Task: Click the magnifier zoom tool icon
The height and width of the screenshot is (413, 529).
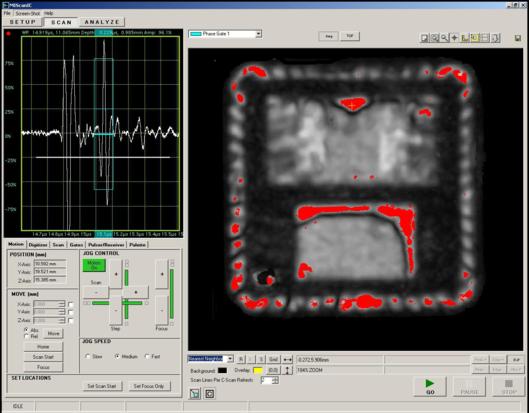Action: coord(445,38)
